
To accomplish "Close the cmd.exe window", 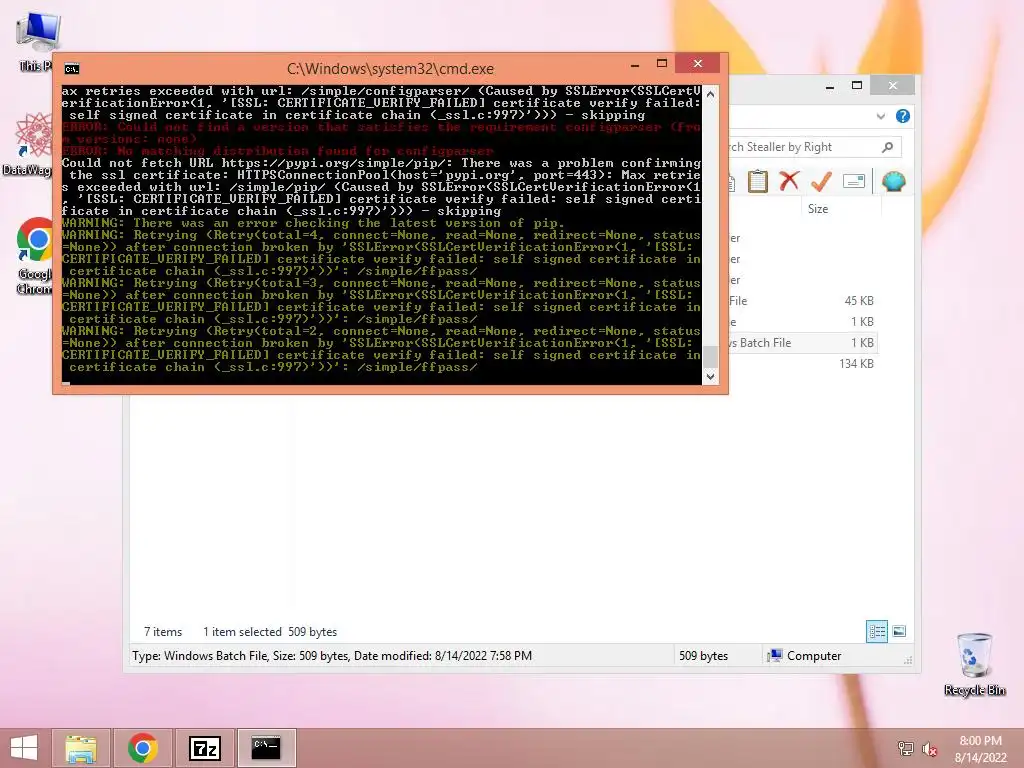I will point(697,63).
